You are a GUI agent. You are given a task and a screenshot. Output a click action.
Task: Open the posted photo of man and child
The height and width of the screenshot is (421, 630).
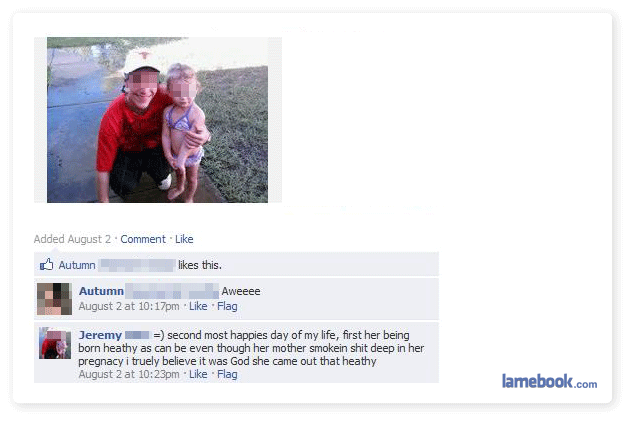(x=158, y=120)
